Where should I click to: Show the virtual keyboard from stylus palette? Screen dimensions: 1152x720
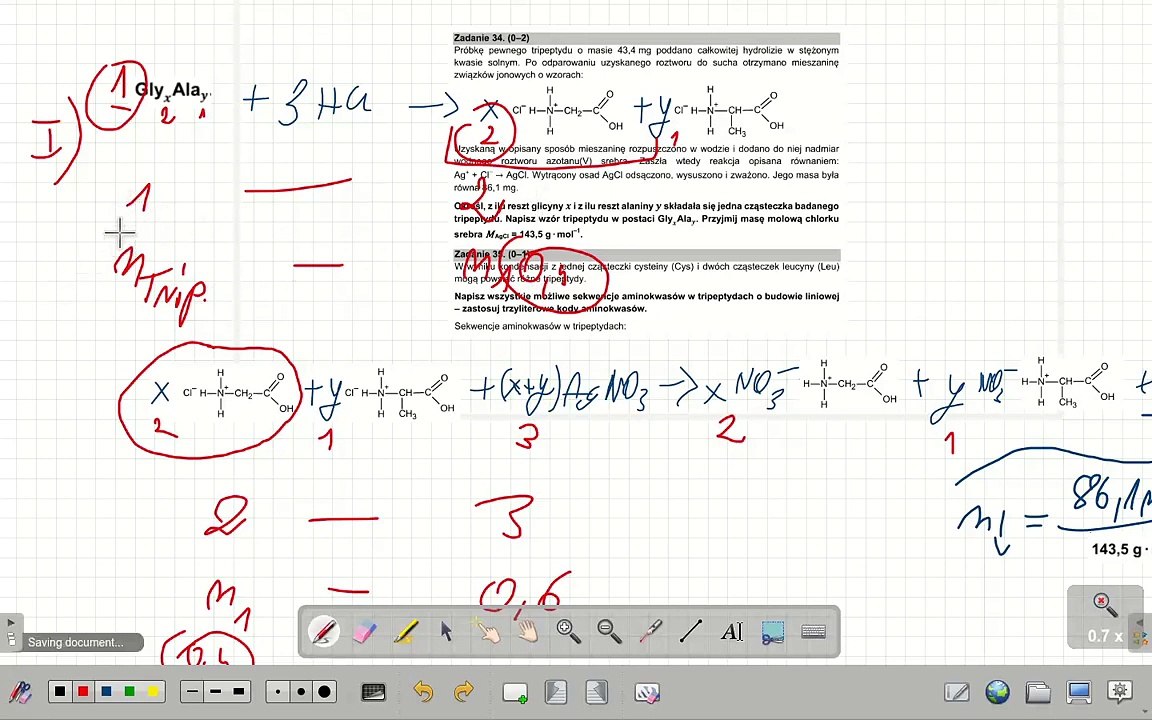coord(813,631)
